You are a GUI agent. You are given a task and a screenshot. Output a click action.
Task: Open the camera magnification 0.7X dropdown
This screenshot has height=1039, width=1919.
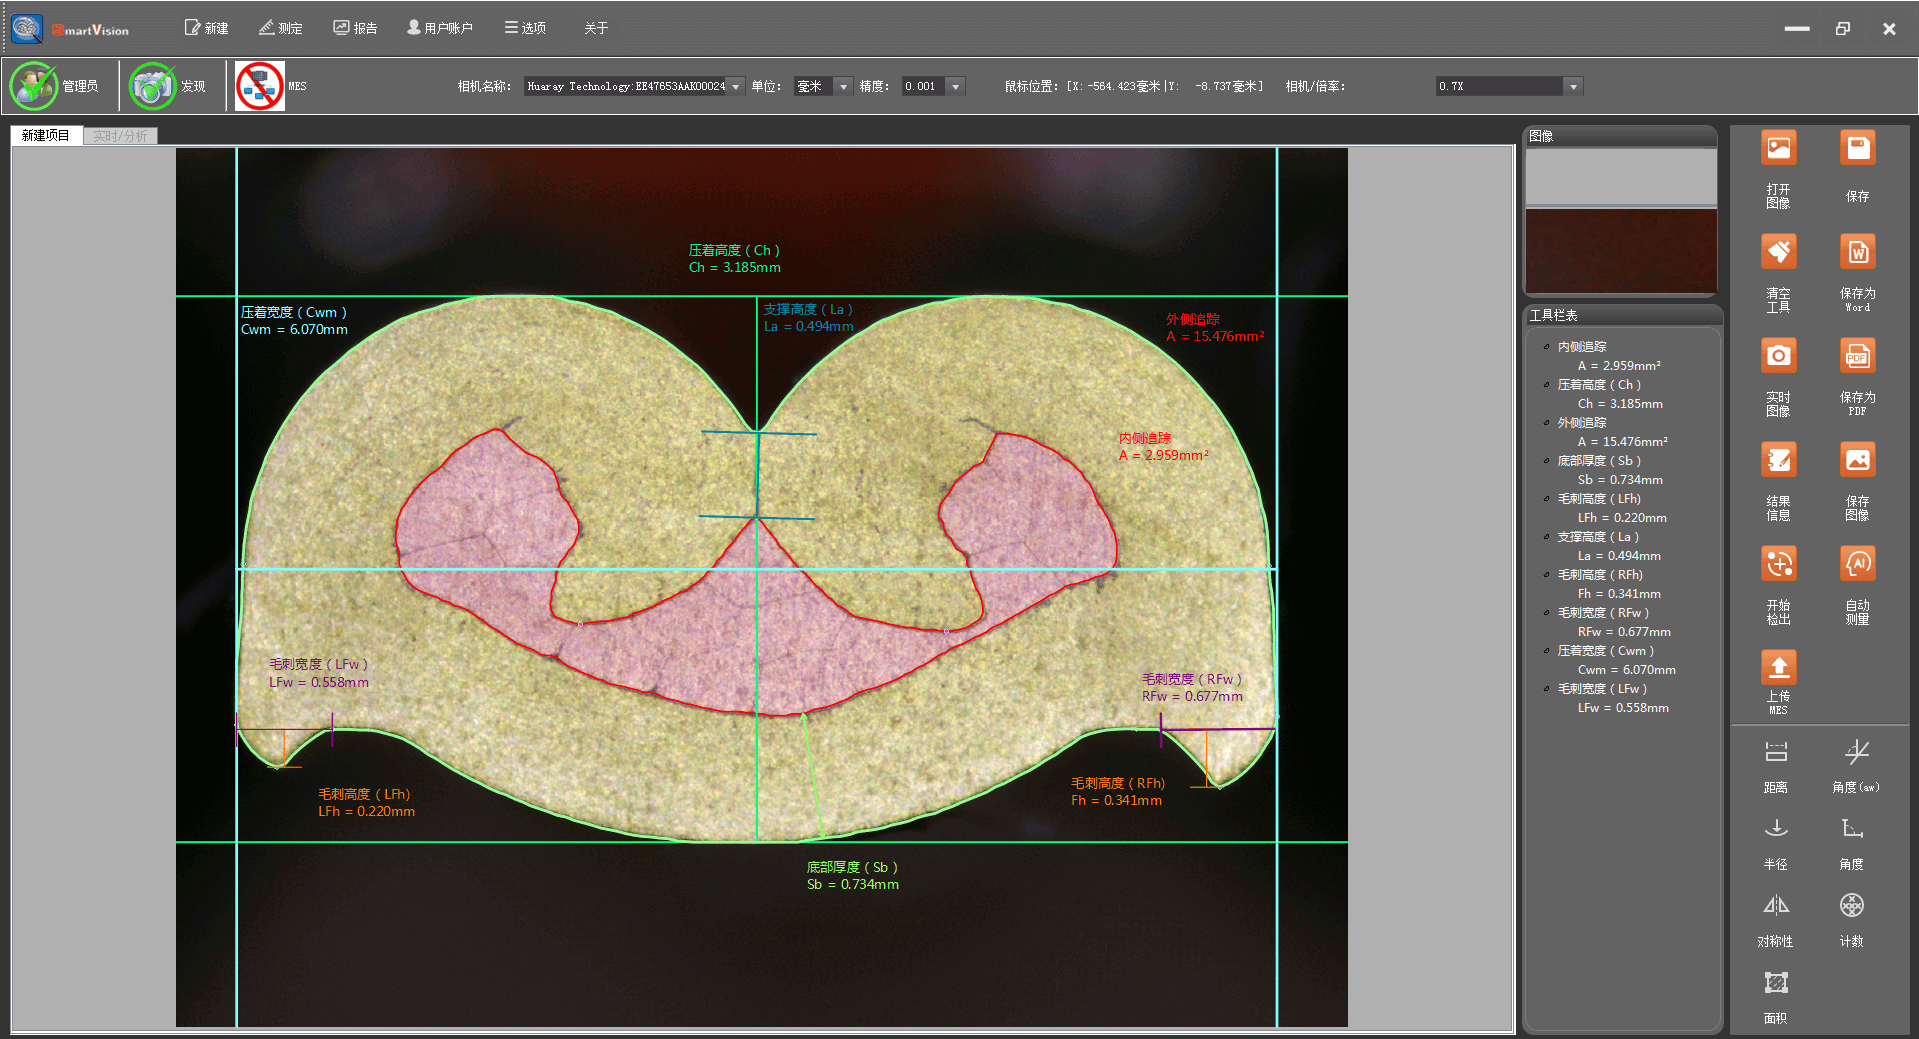(x=1573, y=87)
